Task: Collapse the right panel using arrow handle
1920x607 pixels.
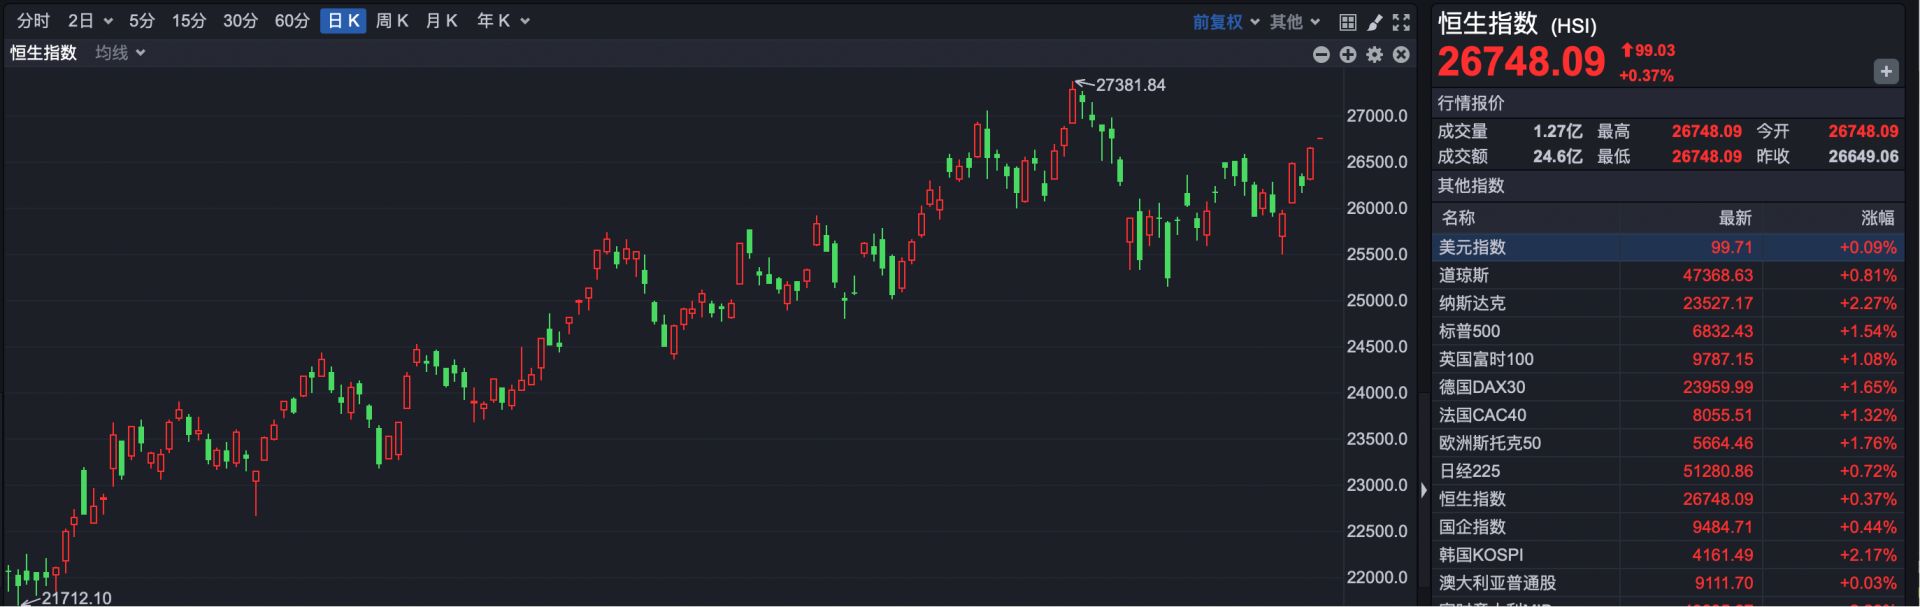Action: coord(1424,490)
